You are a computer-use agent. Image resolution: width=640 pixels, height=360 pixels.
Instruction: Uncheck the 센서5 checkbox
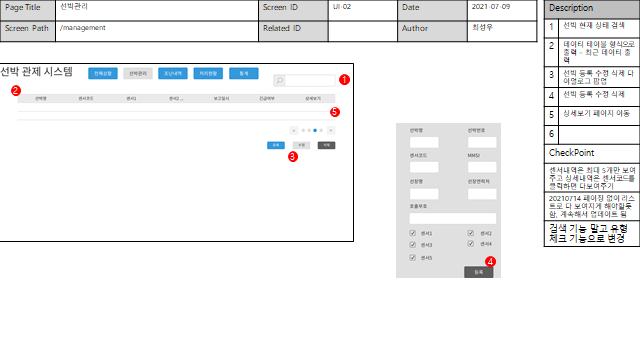click(x=413, y=258)
